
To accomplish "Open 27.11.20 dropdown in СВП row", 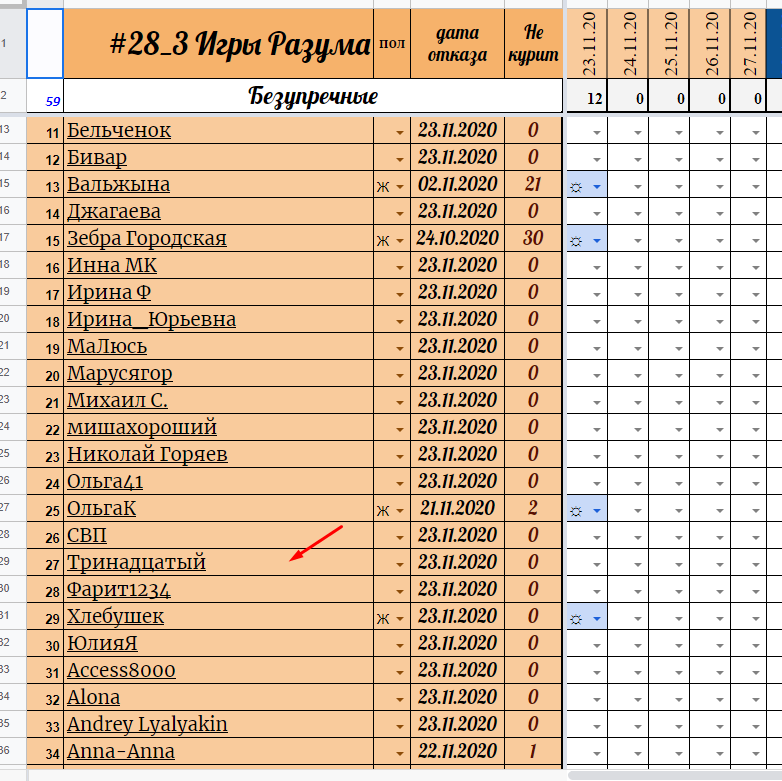I will [x=756, y=538].
